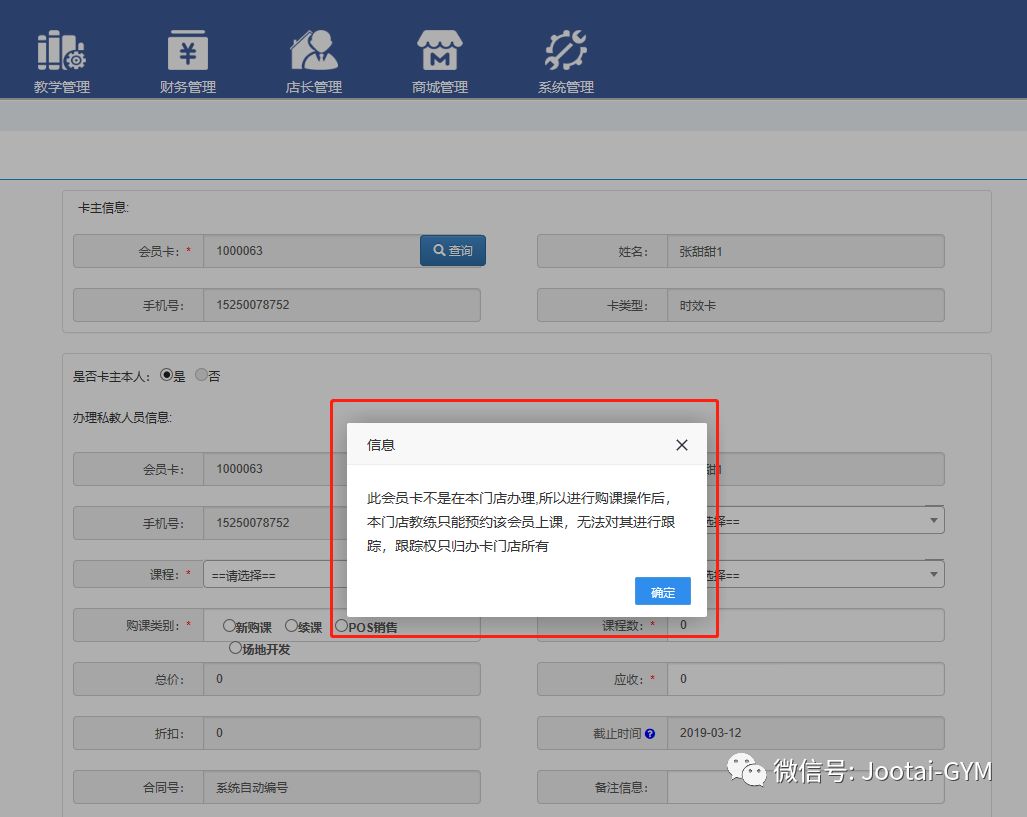The image size is (1027, 817).
Task: Expand the upper right dropdown arrow beside 手机号 row
Action: (x=933, y=520)
